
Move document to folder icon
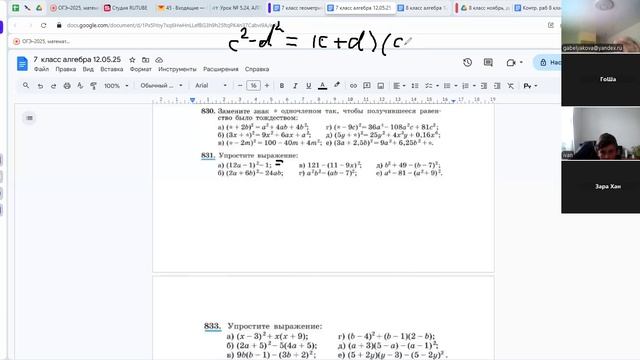click(x=145, y=60)
